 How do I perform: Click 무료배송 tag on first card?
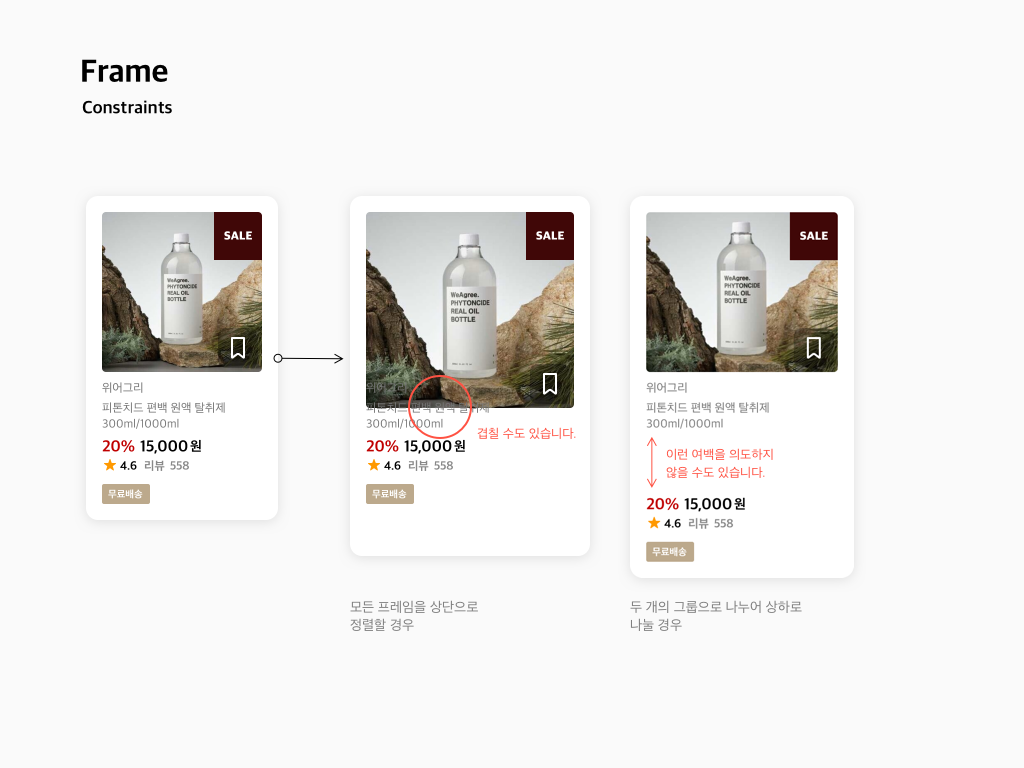coord(125,494)
